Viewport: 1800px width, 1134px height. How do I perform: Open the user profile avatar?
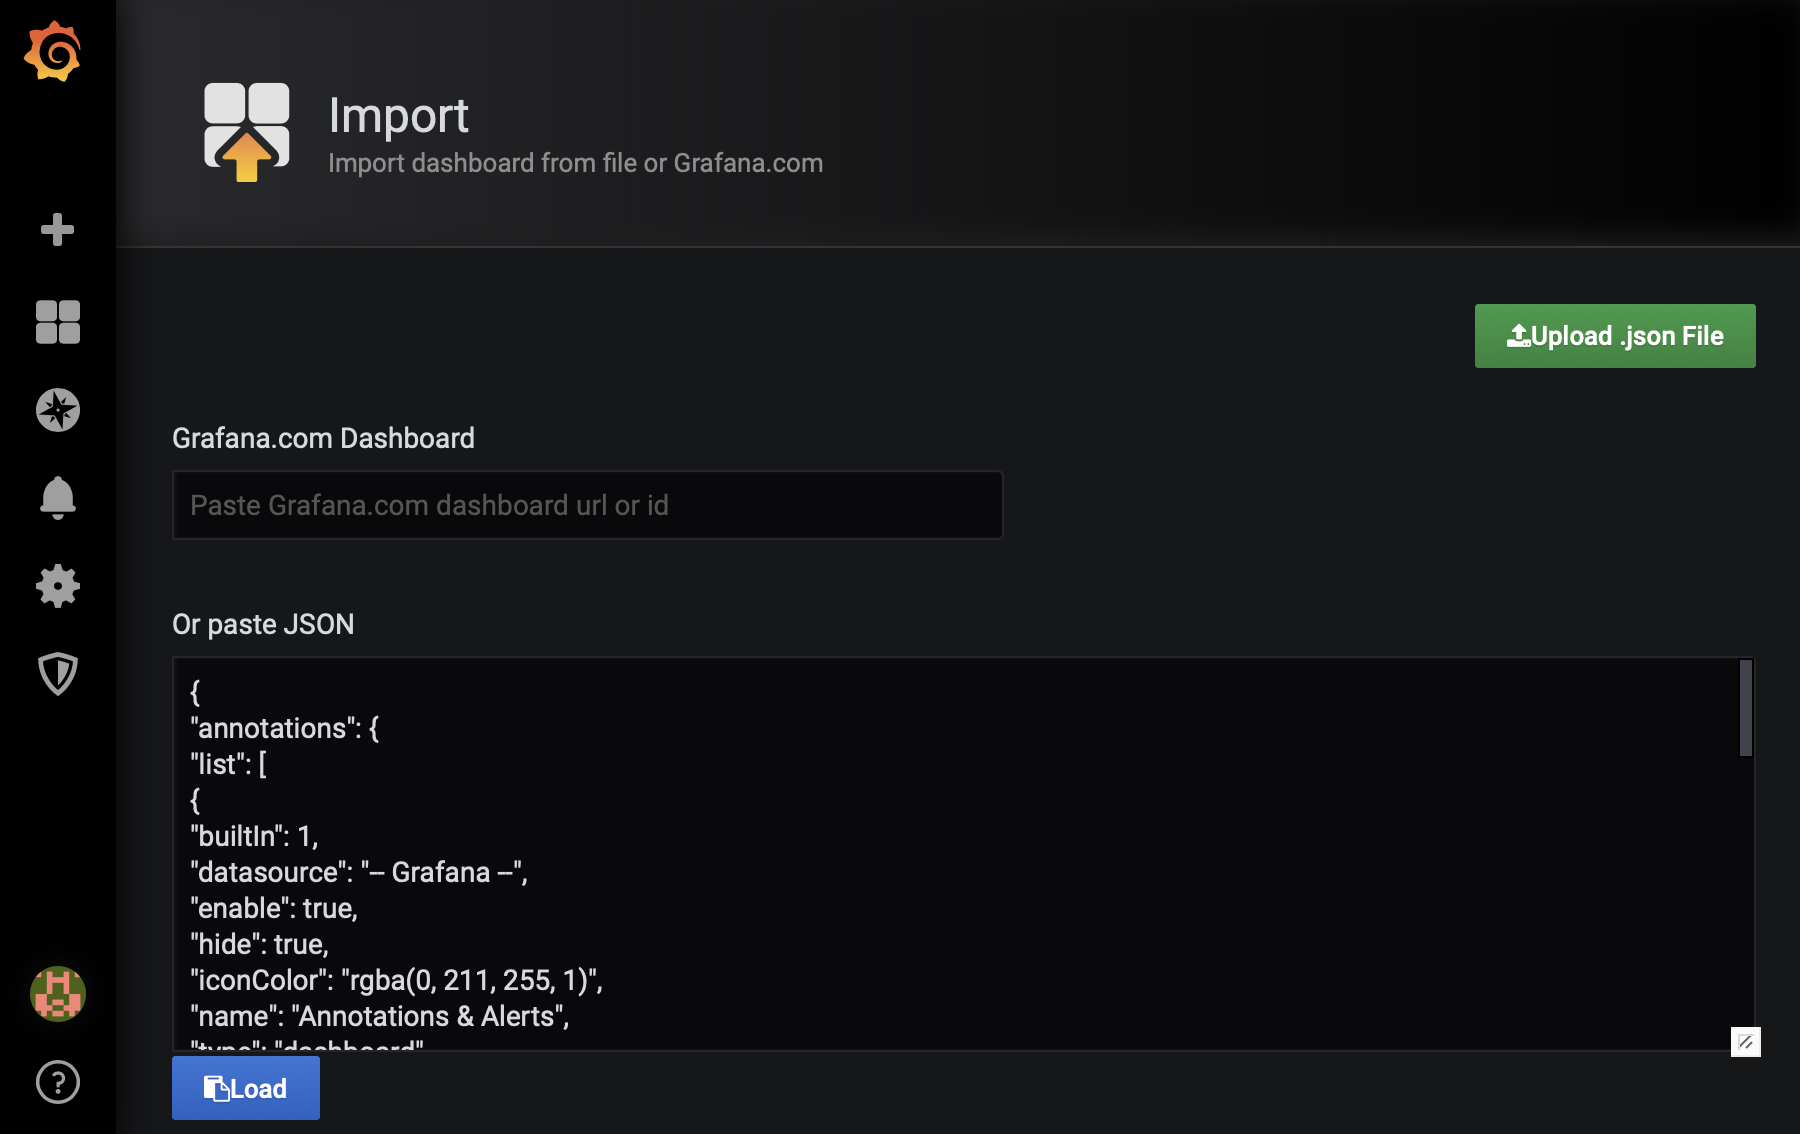(57, 993)
